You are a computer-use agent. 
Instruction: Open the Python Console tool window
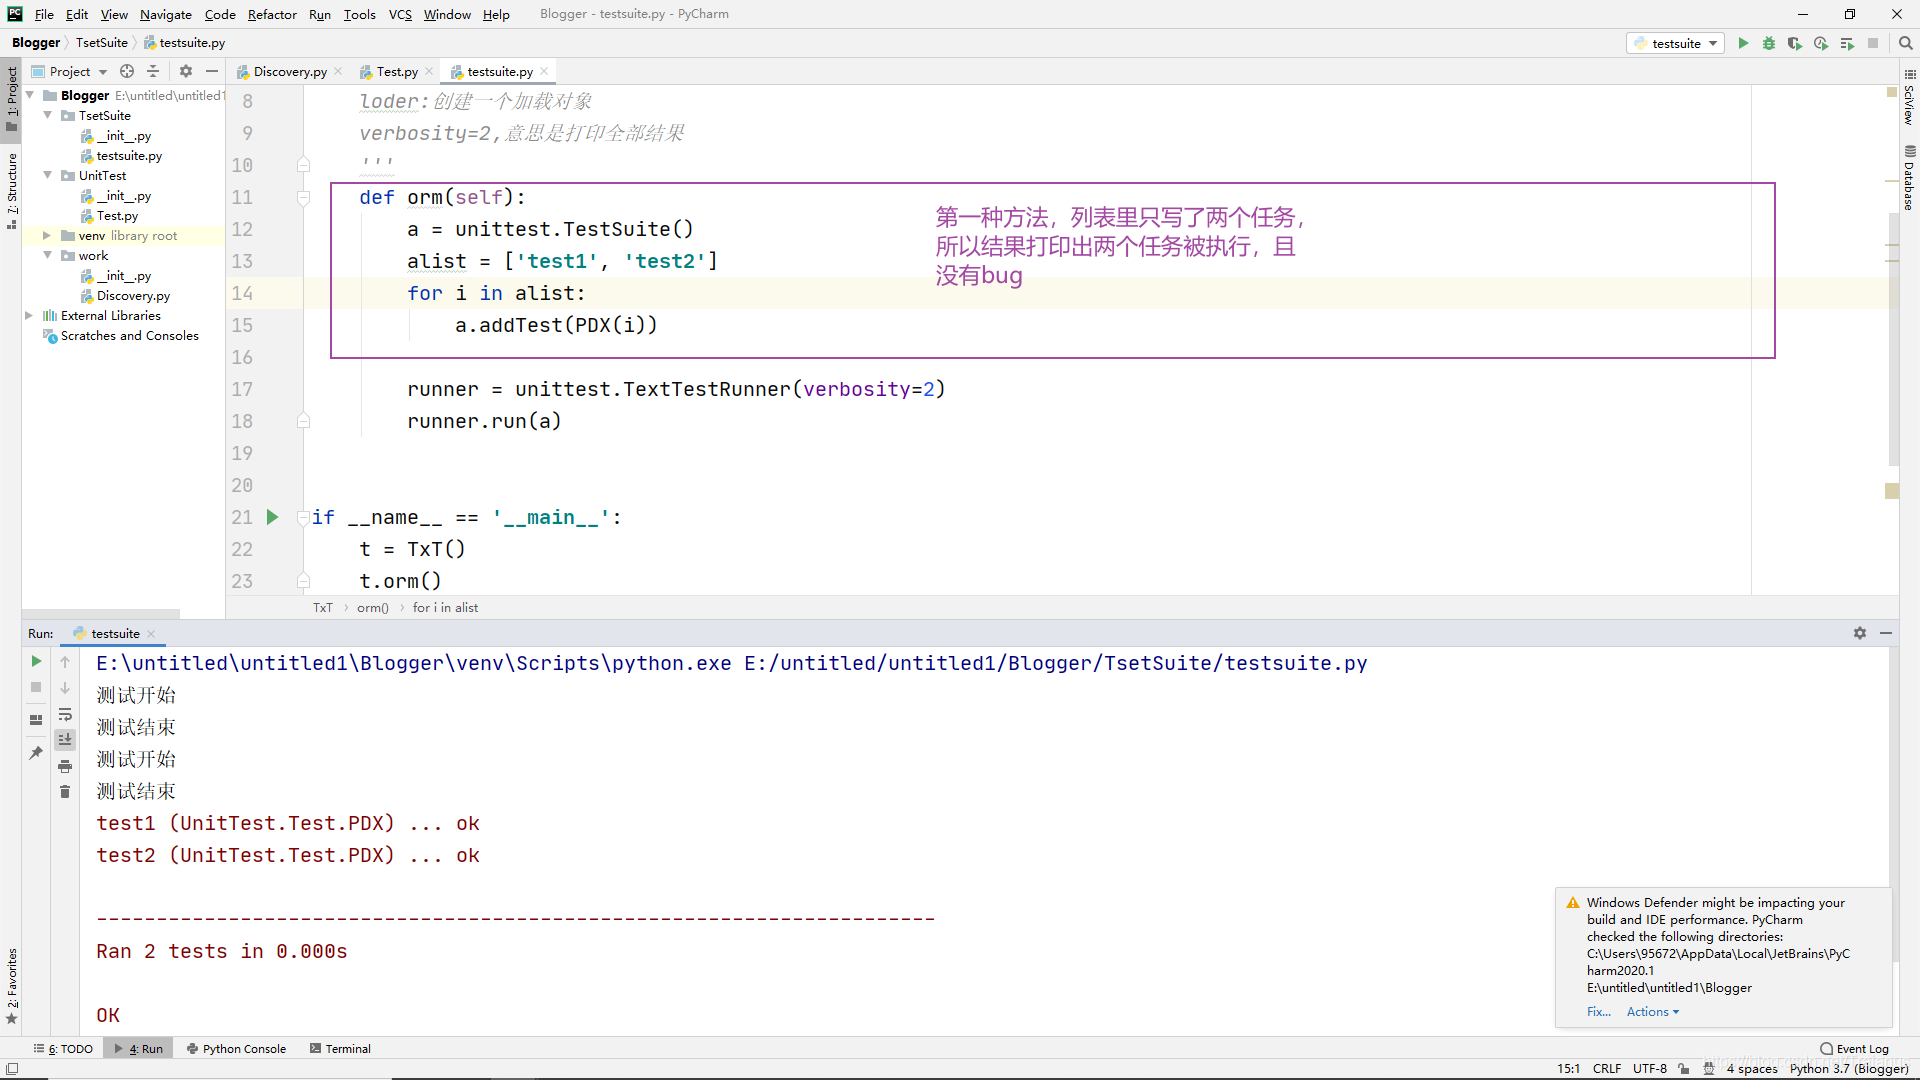[x=237, y=1048]
